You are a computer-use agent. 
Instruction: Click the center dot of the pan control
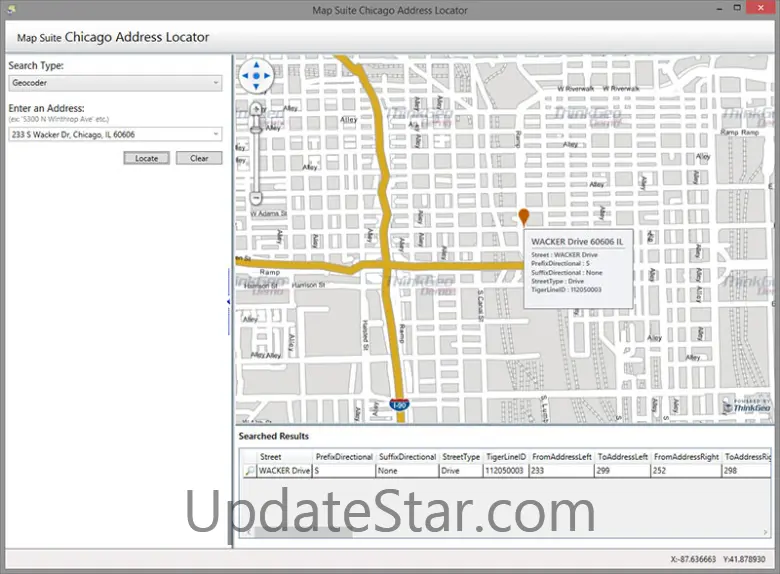pyautogui.click(x=256, y=76)
